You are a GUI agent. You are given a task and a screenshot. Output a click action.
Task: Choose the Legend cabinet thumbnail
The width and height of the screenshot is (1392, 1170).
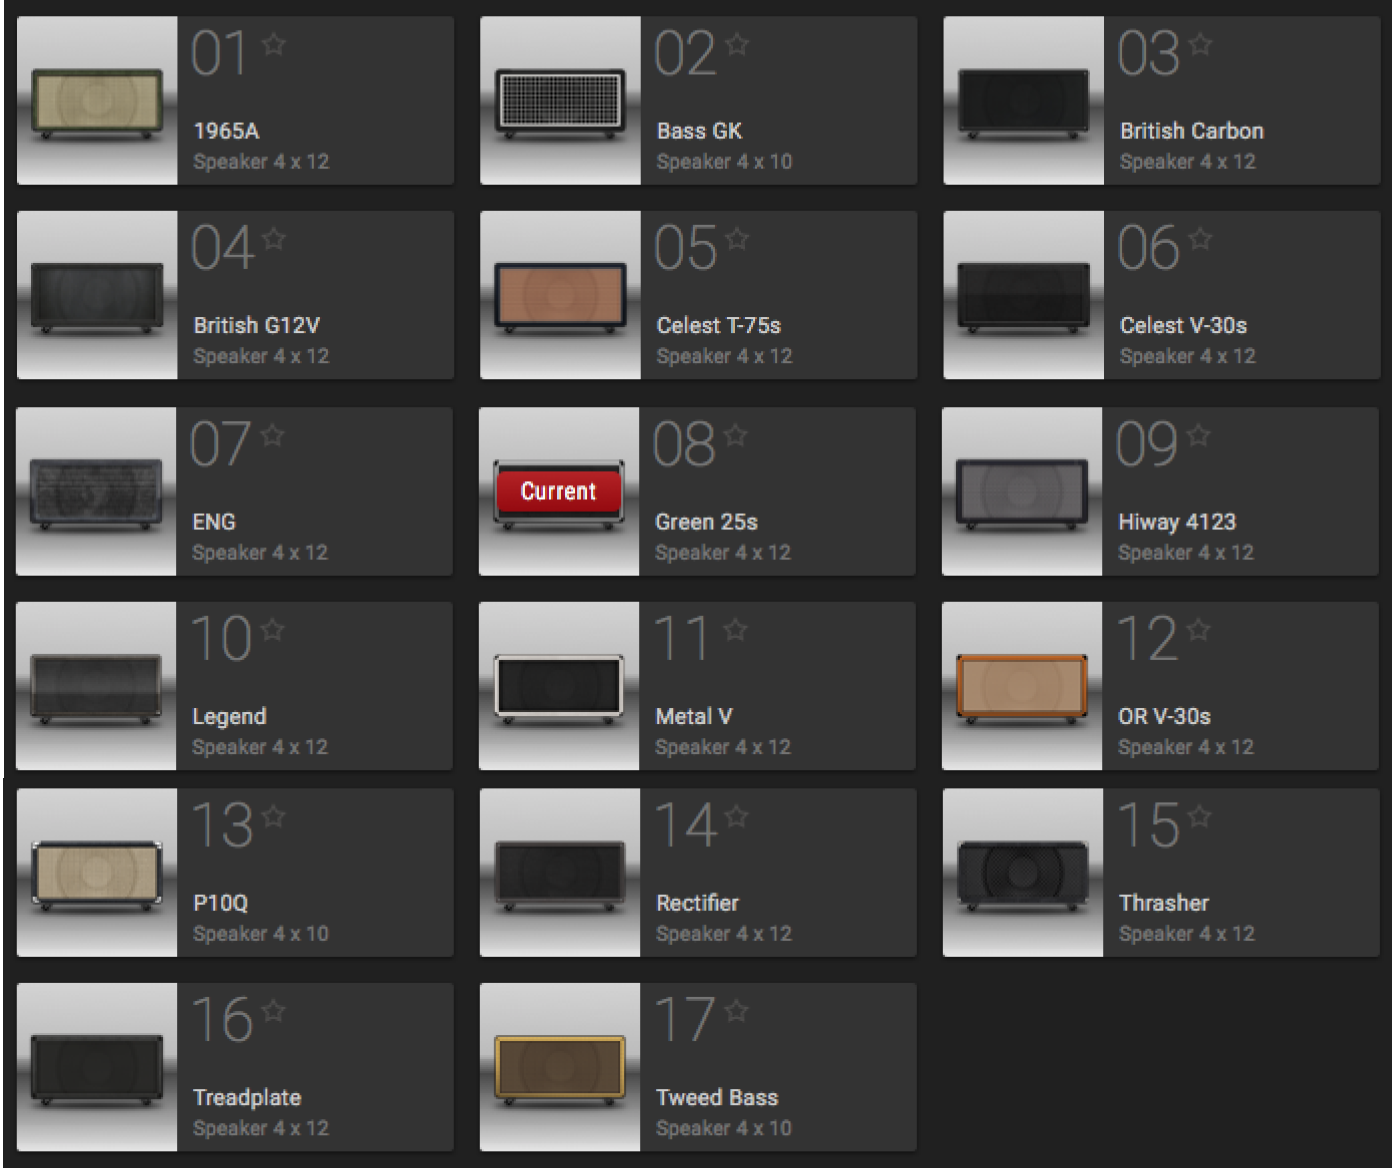click(x=96, y=686)
